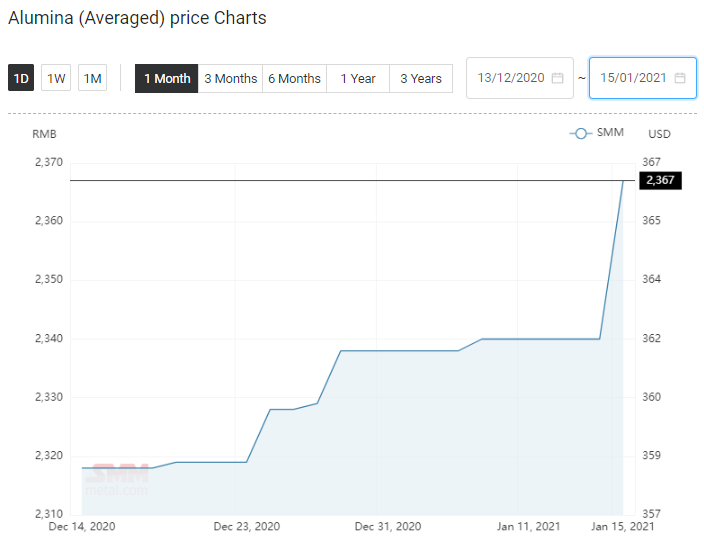
Task: Click the Dec 31, 2020 axis label
Action: (388, 526)
